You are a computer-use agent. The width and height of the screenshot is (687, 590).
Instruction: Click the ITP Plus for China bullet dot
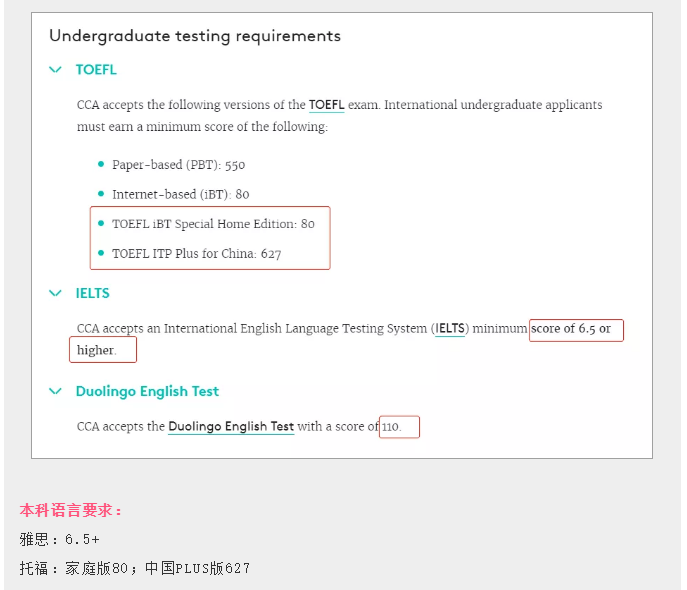tap(101, 253)
